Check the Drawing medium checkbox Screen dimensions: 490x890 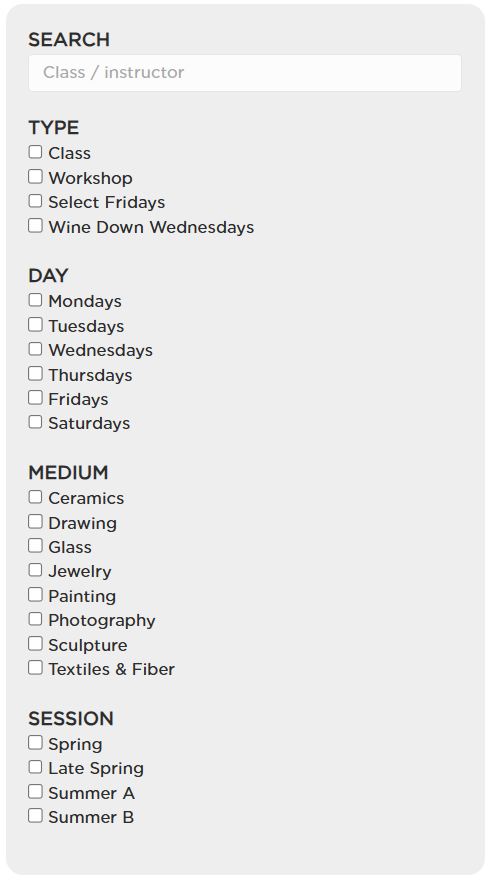pos(35,522)
